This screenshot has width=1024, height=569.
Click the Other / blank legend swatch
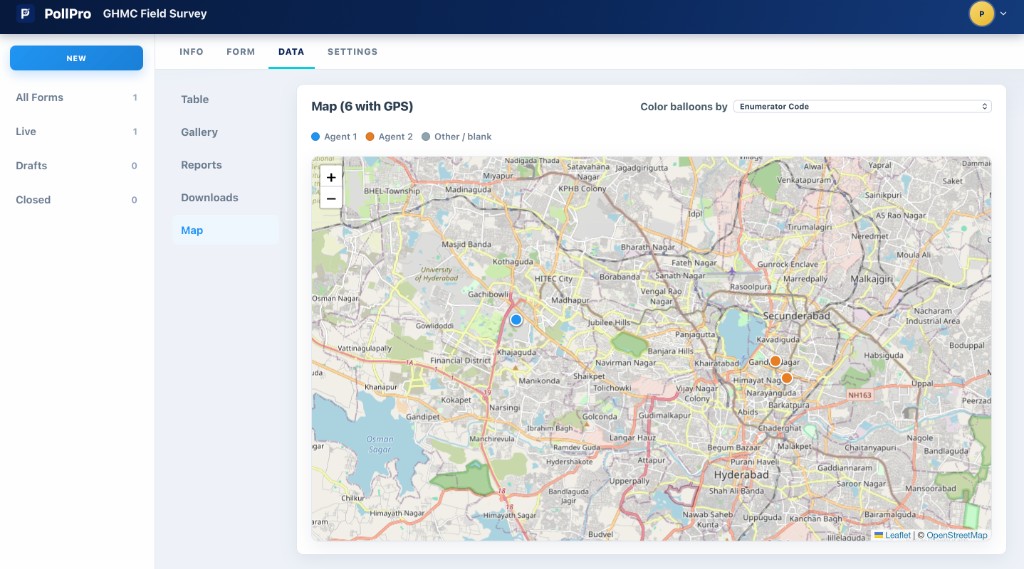tap(426, 137)
